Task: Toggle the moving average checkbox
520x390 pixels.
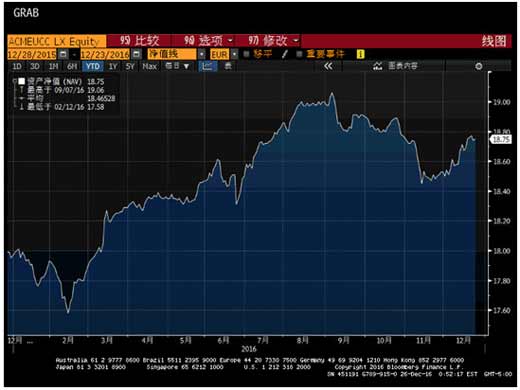Action: tap(246, 54)
